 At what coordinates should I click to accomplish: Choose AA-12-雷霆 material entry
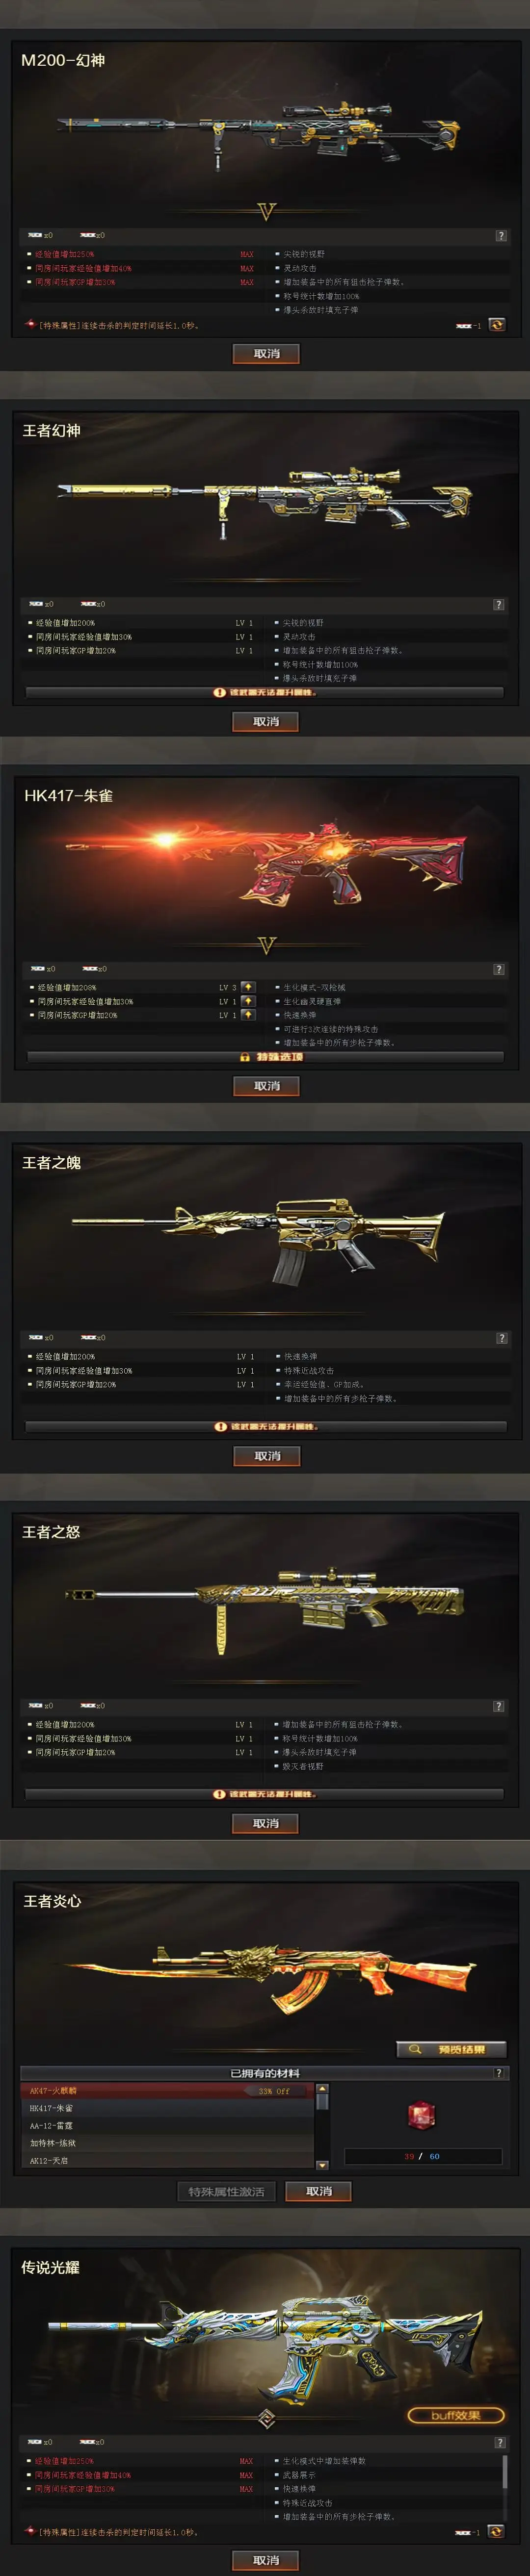(167, 2126)
